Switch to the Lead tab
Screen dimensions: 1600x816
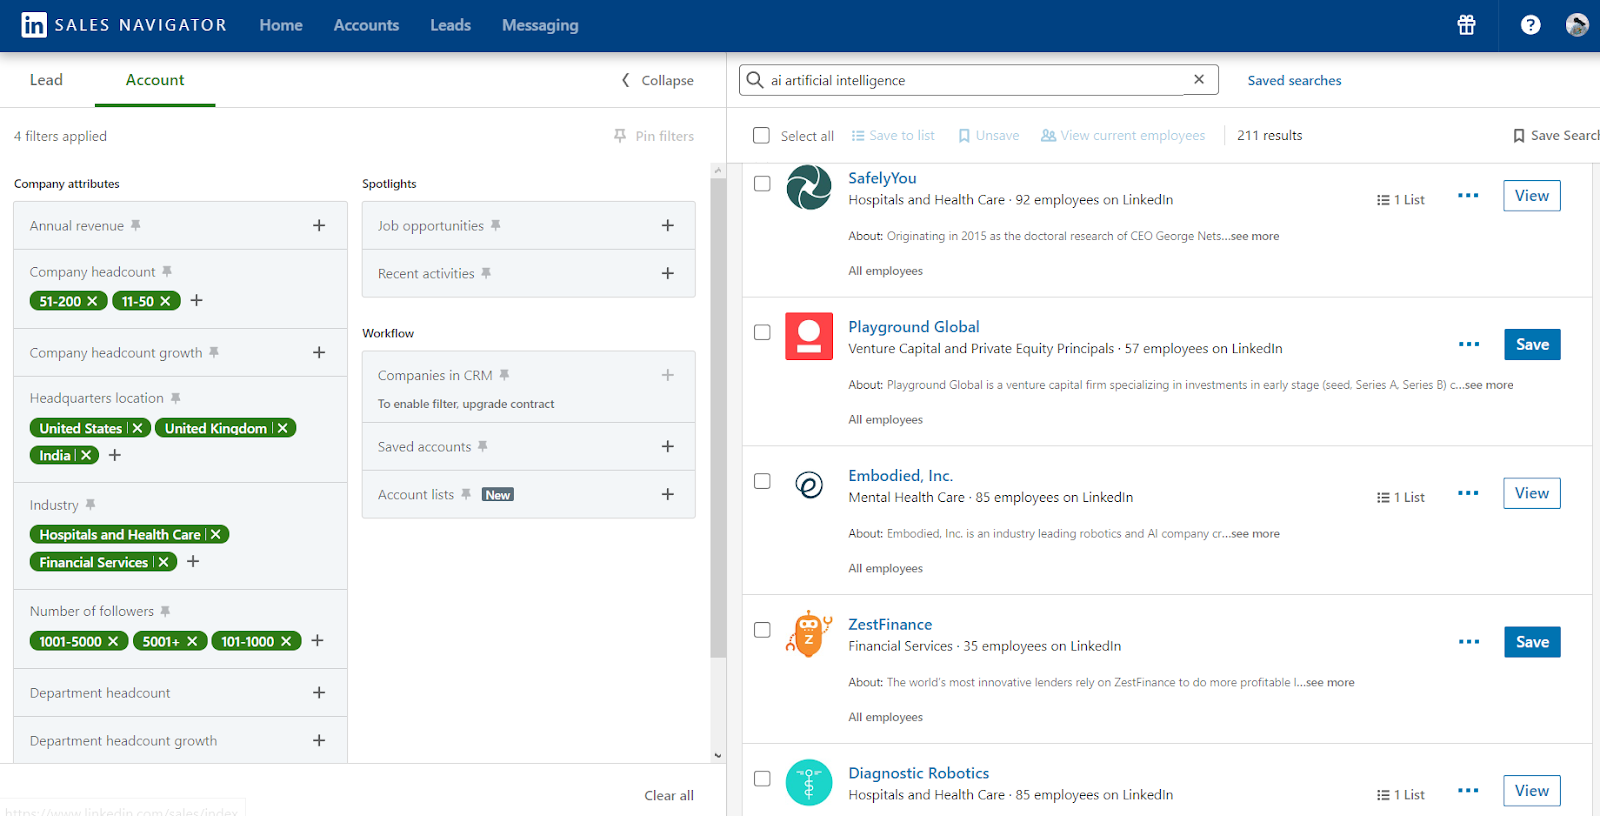point(46,80)
